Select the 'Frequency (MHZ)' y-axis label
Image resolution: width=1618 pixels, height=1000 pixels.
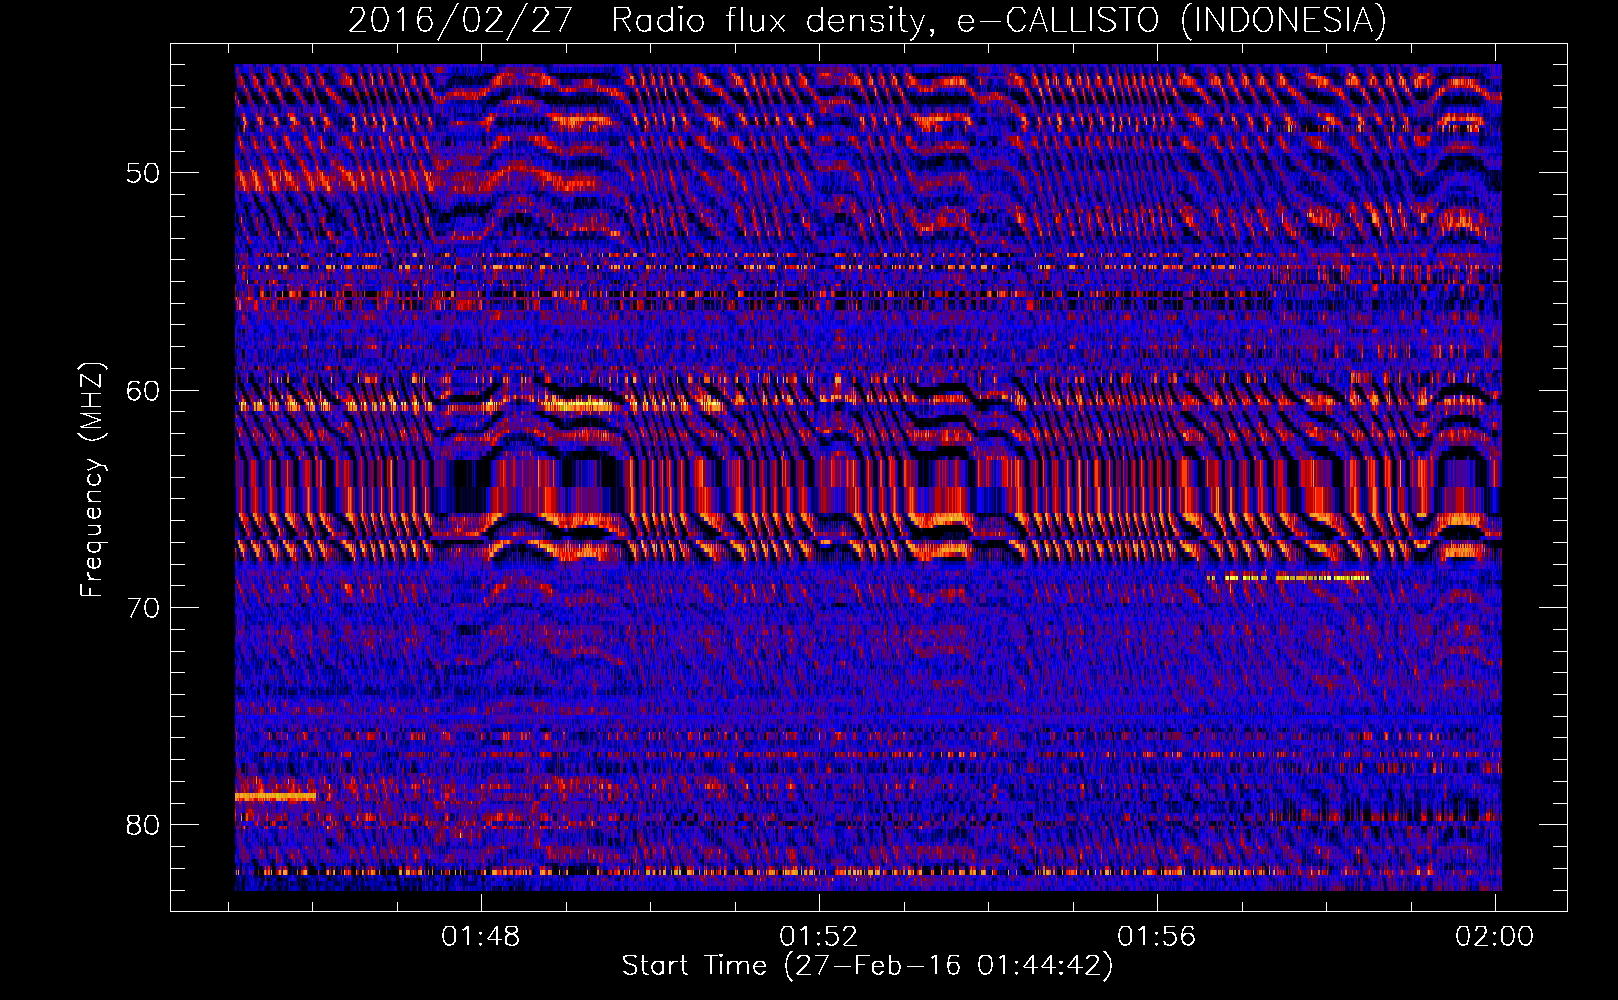click(92, 480)
